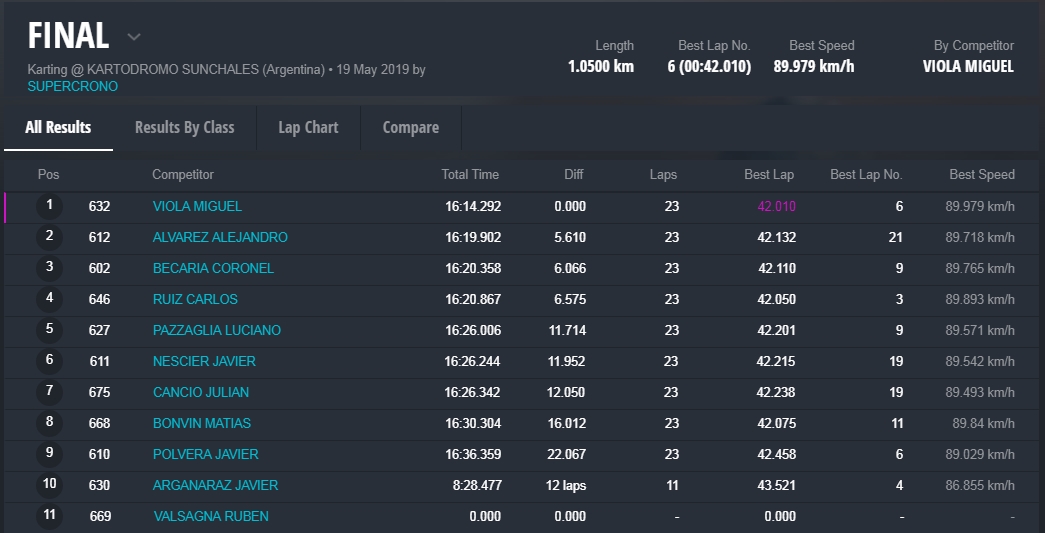Click the Total Time column header
1045x533 pixels.
tap(470, 175)
